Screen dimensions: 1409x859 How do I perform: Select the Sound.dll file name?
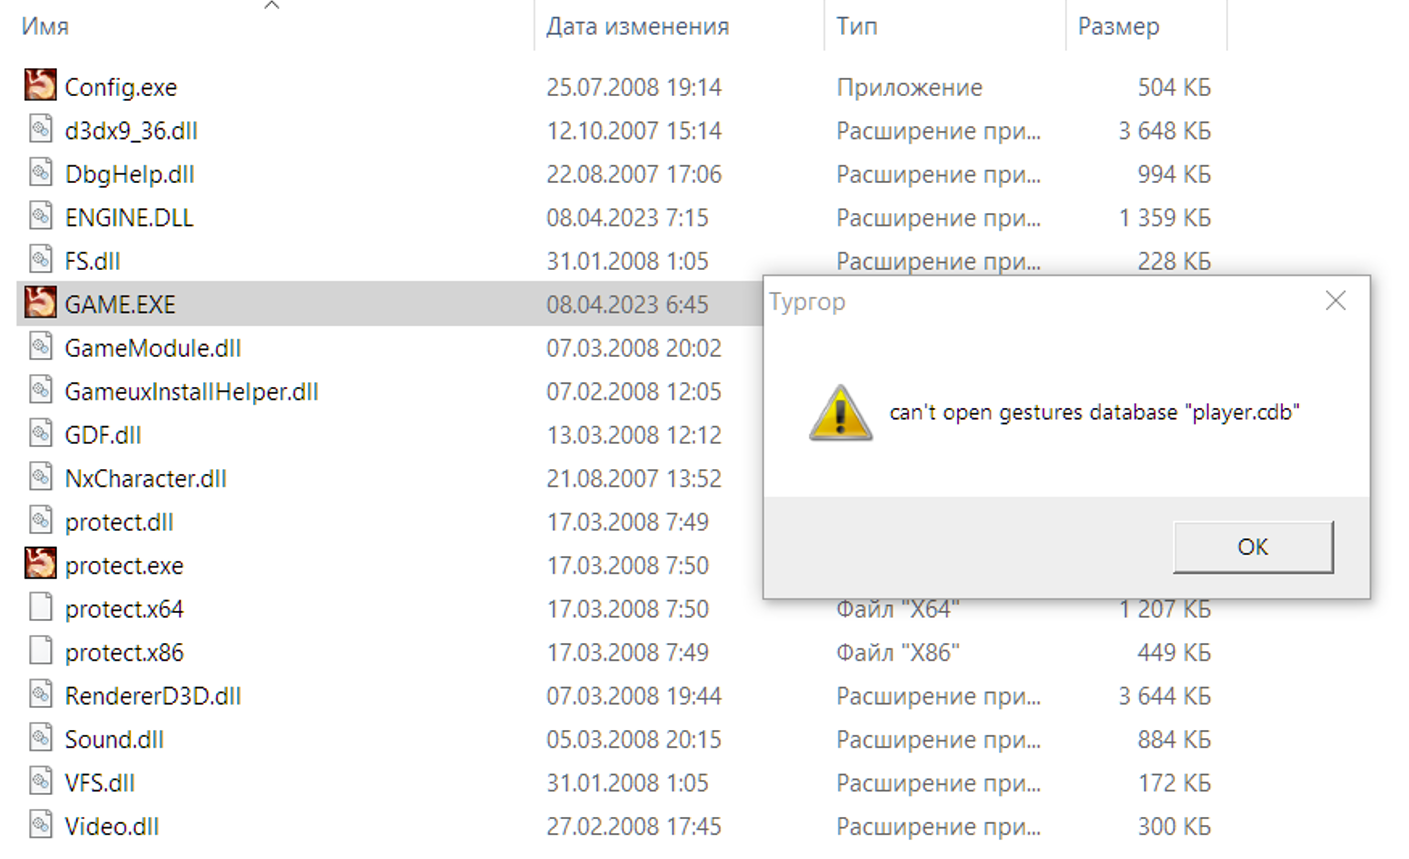114,739
